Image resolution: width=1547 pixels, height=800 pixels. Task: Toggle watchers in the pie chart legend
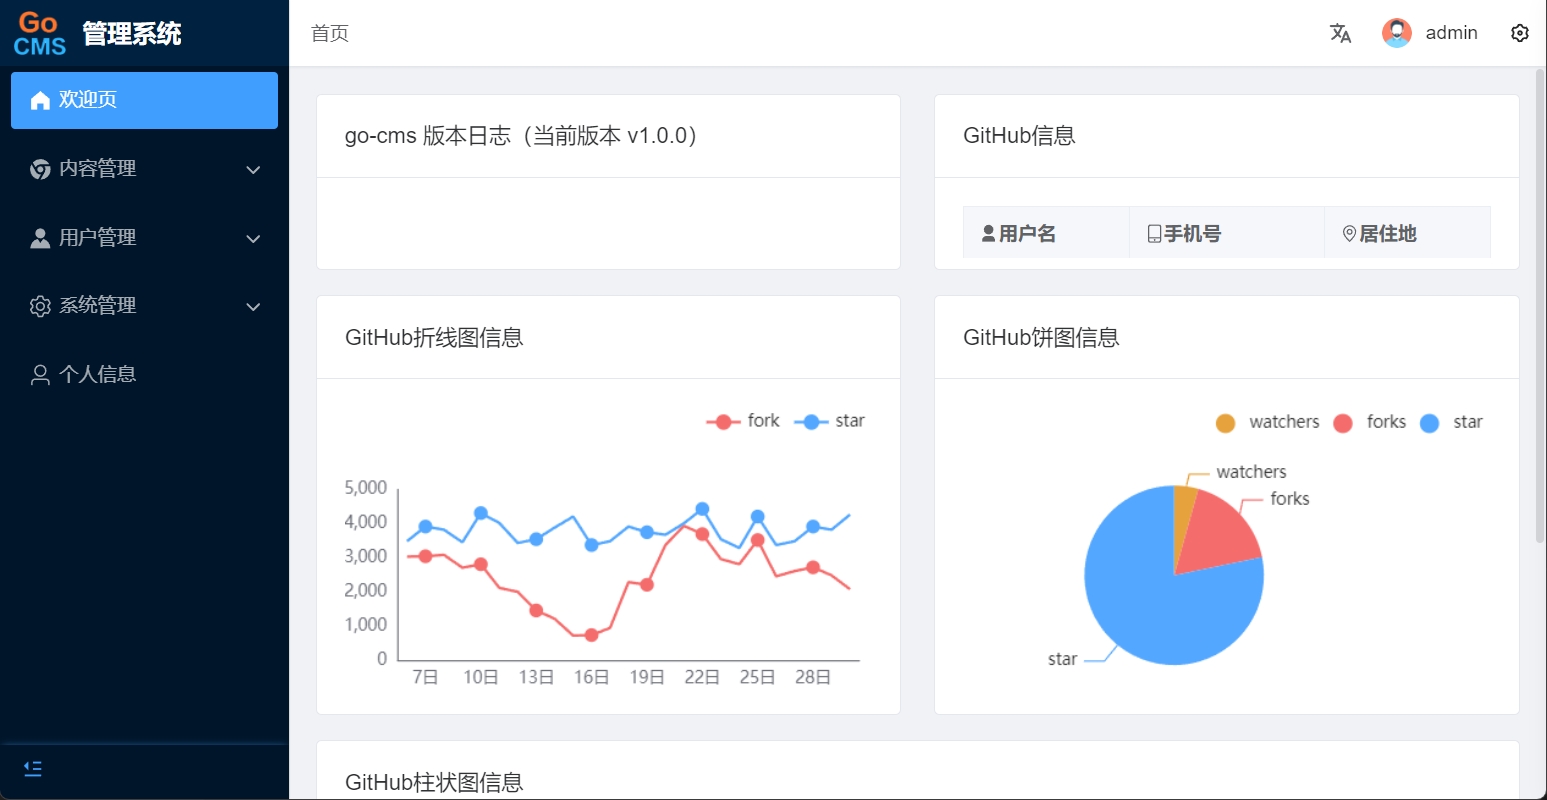pos(1267,422)
